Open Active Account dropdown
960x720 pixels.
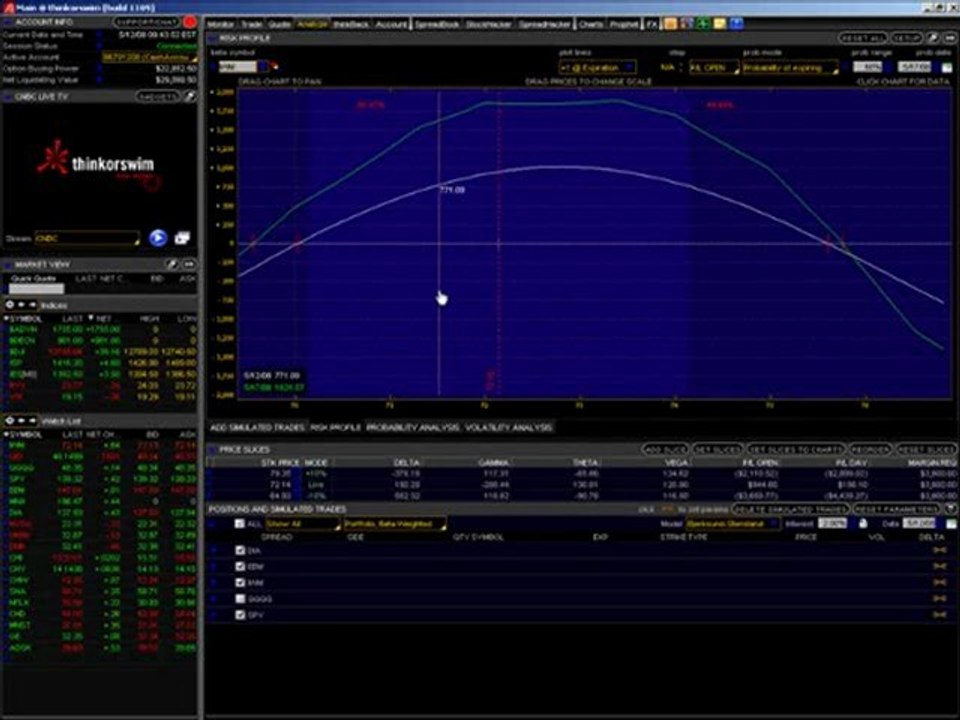point(150,57)
